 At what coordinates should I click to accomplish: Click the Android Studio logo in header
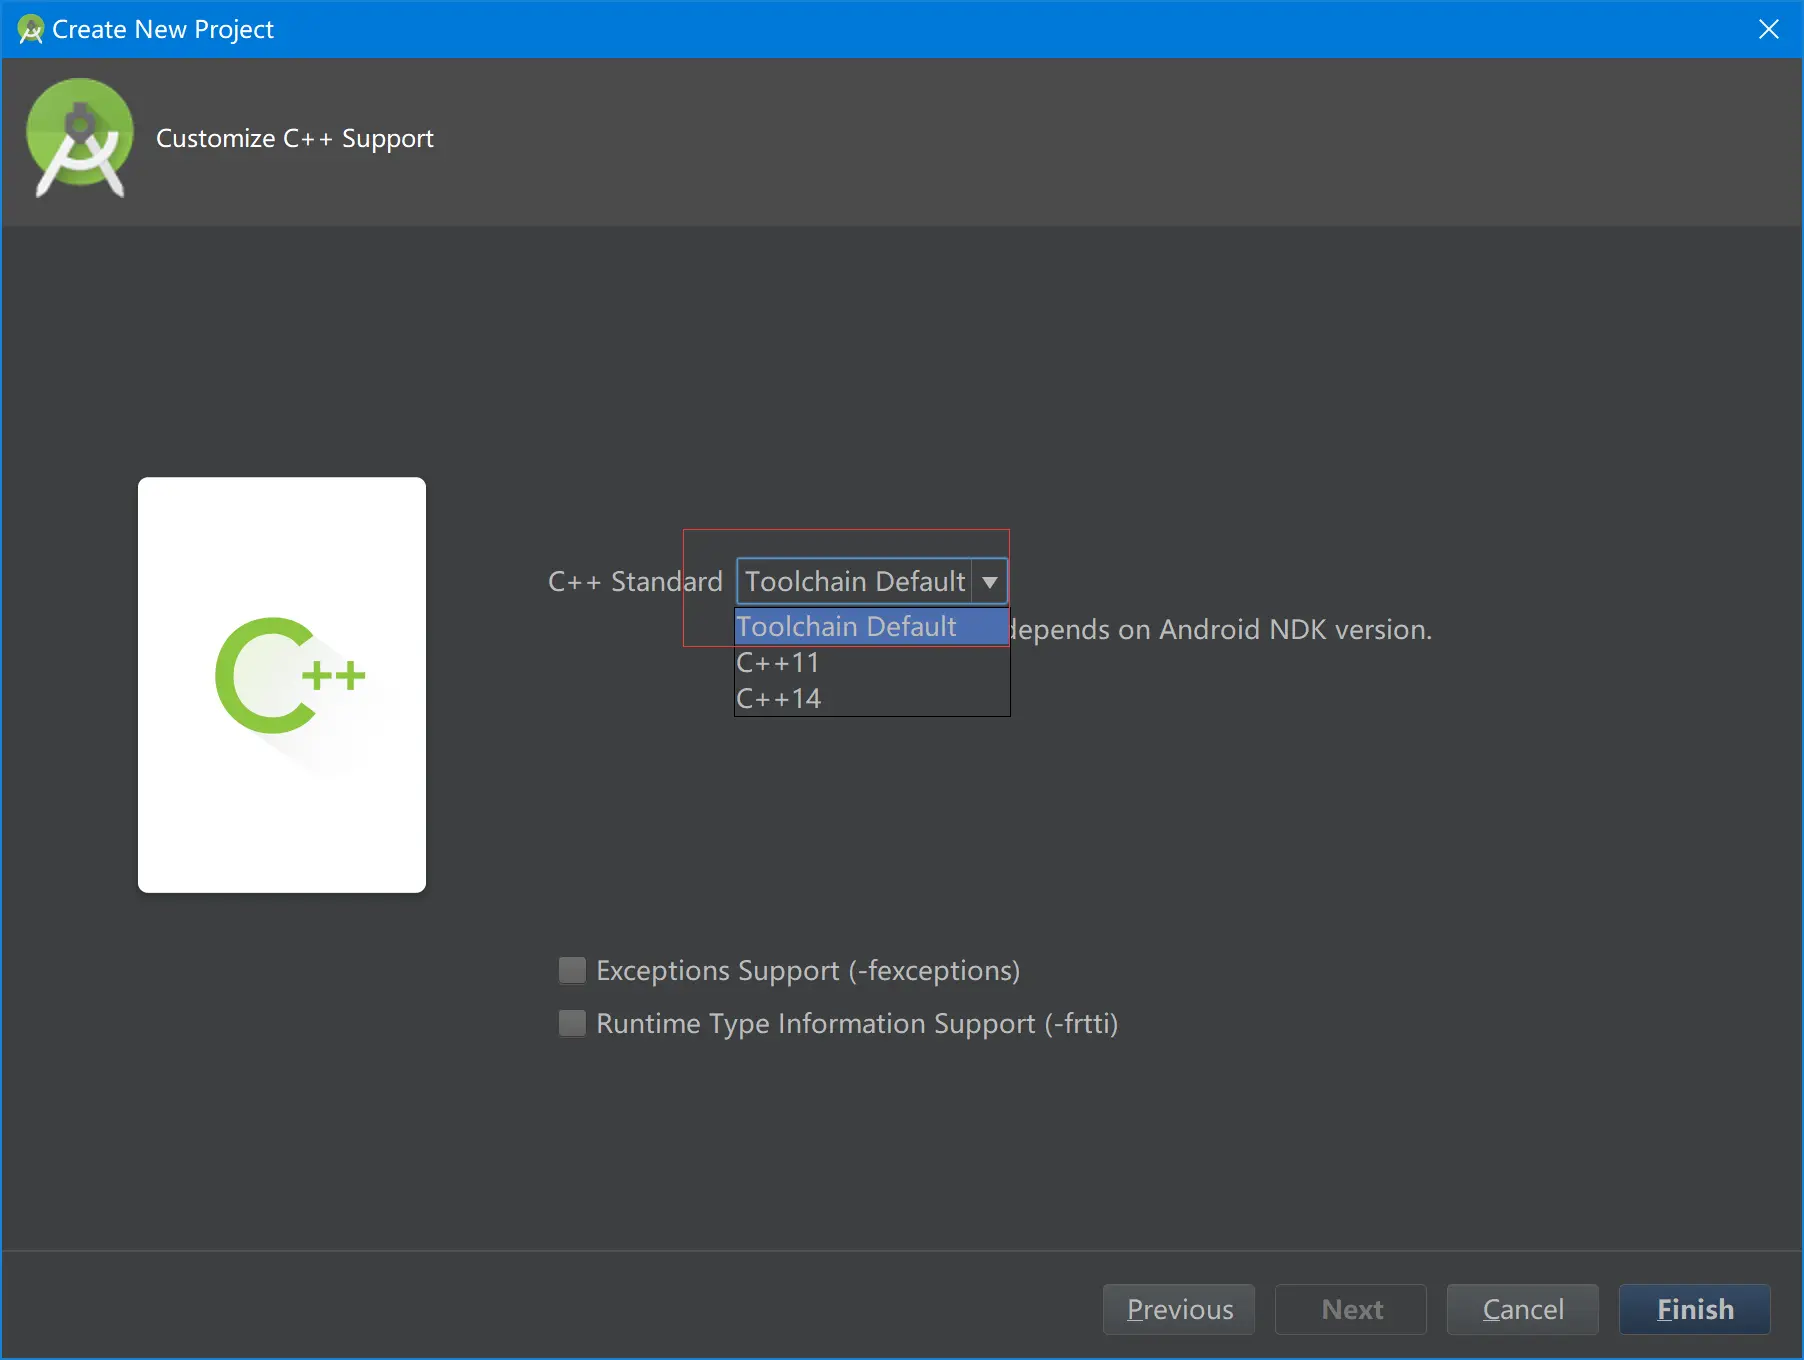[80, 138]
